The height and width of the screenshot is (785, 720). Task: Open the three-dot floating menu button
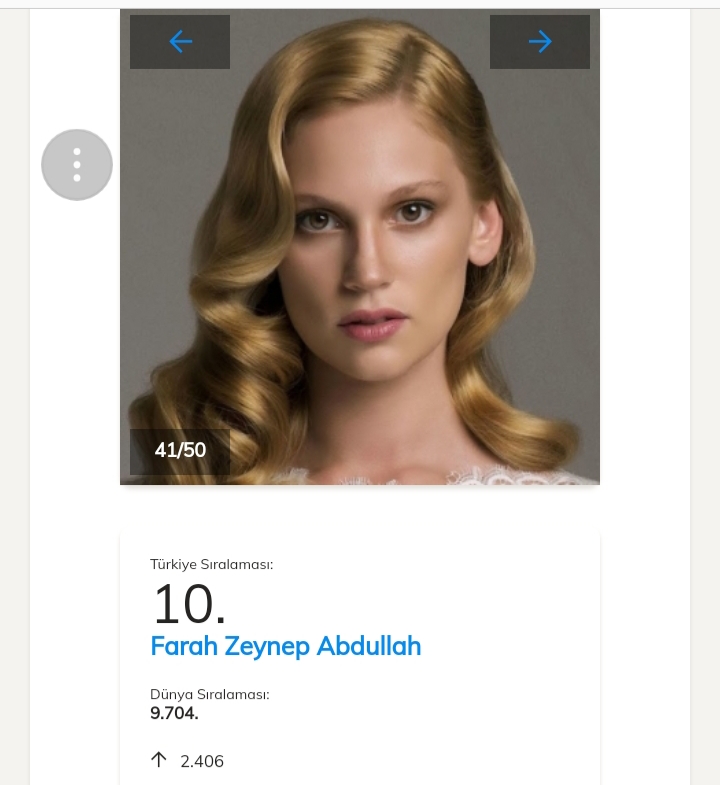[77, 165]
